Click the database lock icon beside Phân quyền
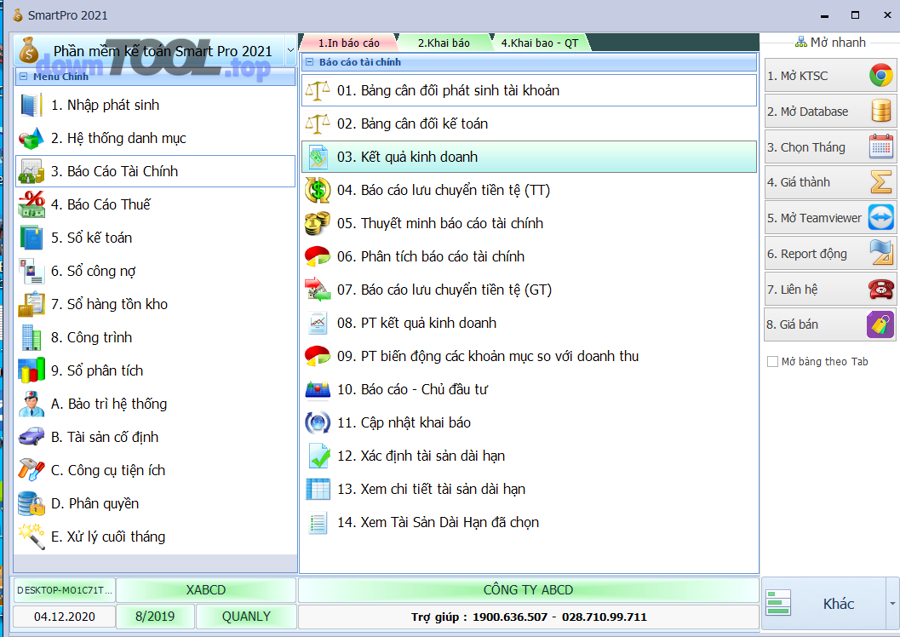 pos(31,503)
